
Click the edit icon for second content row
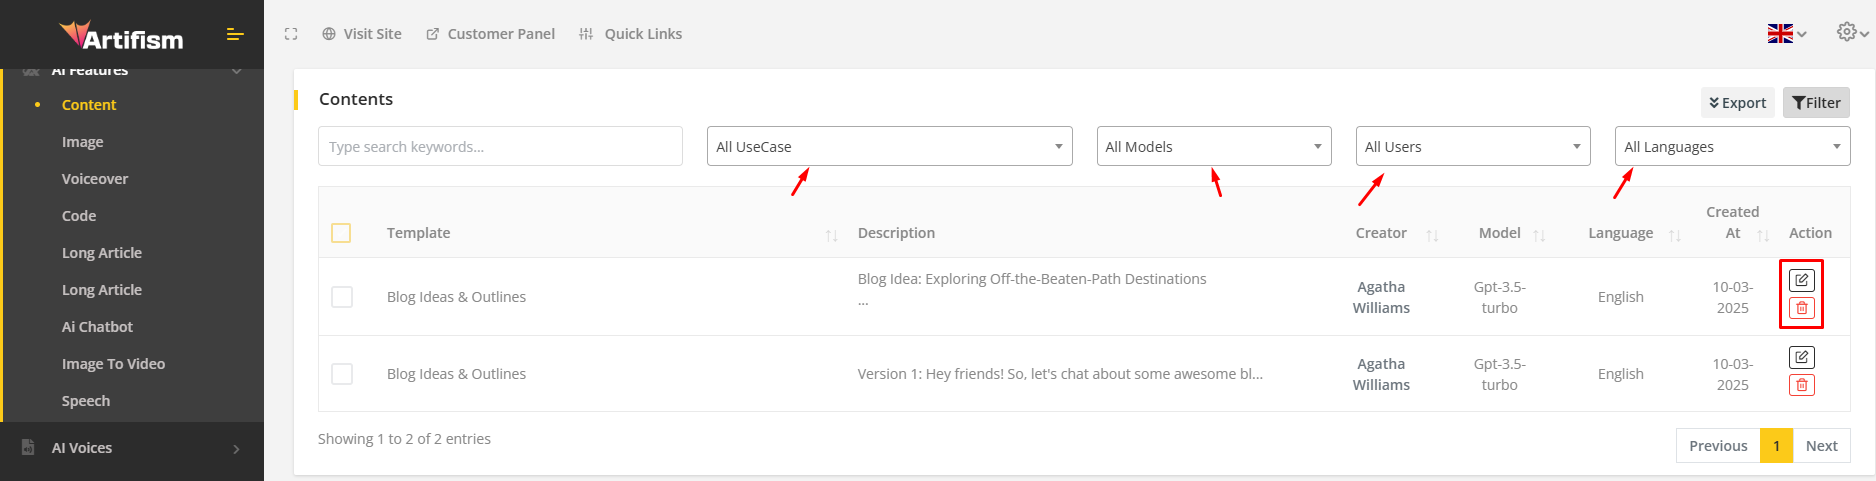click(1801, 357)
